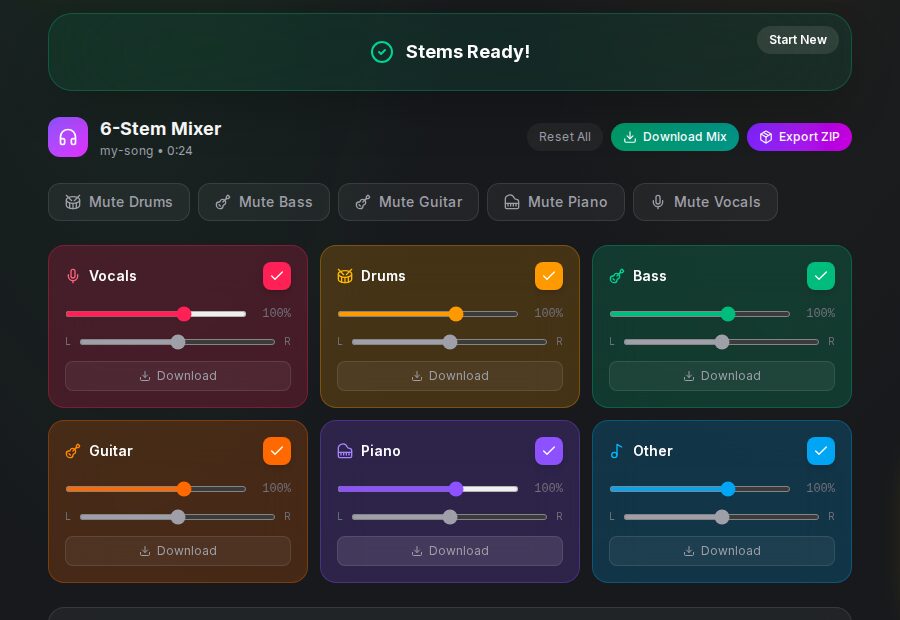Click the Guitar pan slider handle
Image resolution: width=900 pixels, height=620 pixels.
(178, 517)
